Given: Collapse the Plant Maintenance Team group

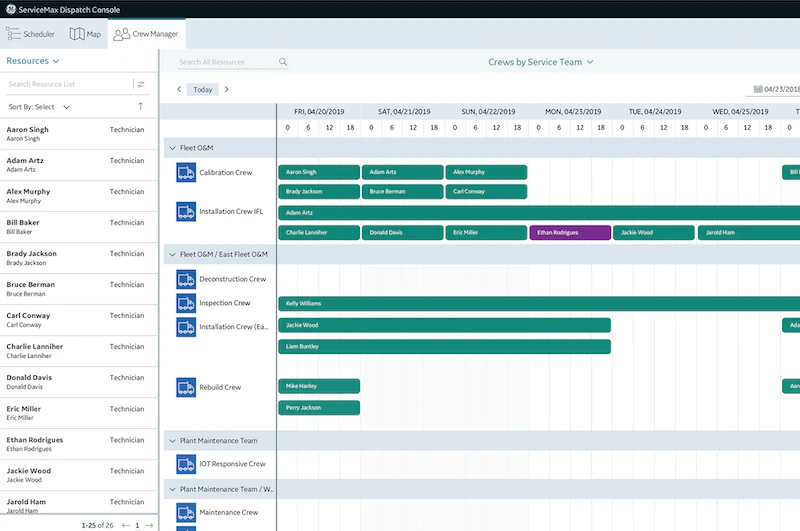Looking at the screenshot, I should 172,441.
